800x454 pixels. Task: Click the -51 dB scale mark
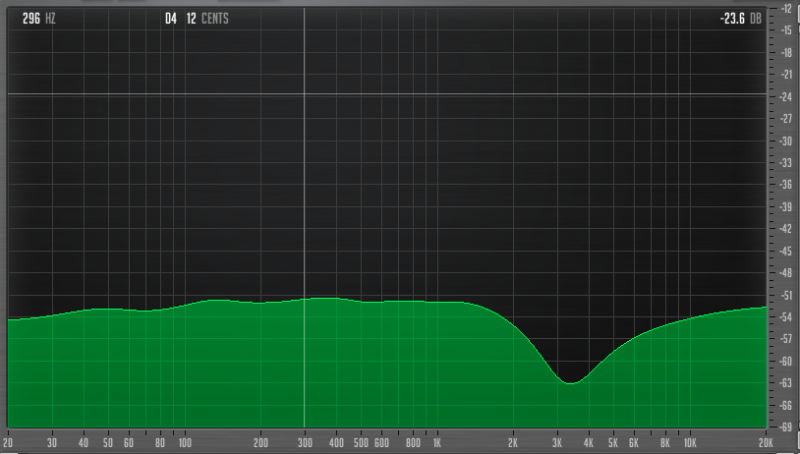click(x=785, y=295)
